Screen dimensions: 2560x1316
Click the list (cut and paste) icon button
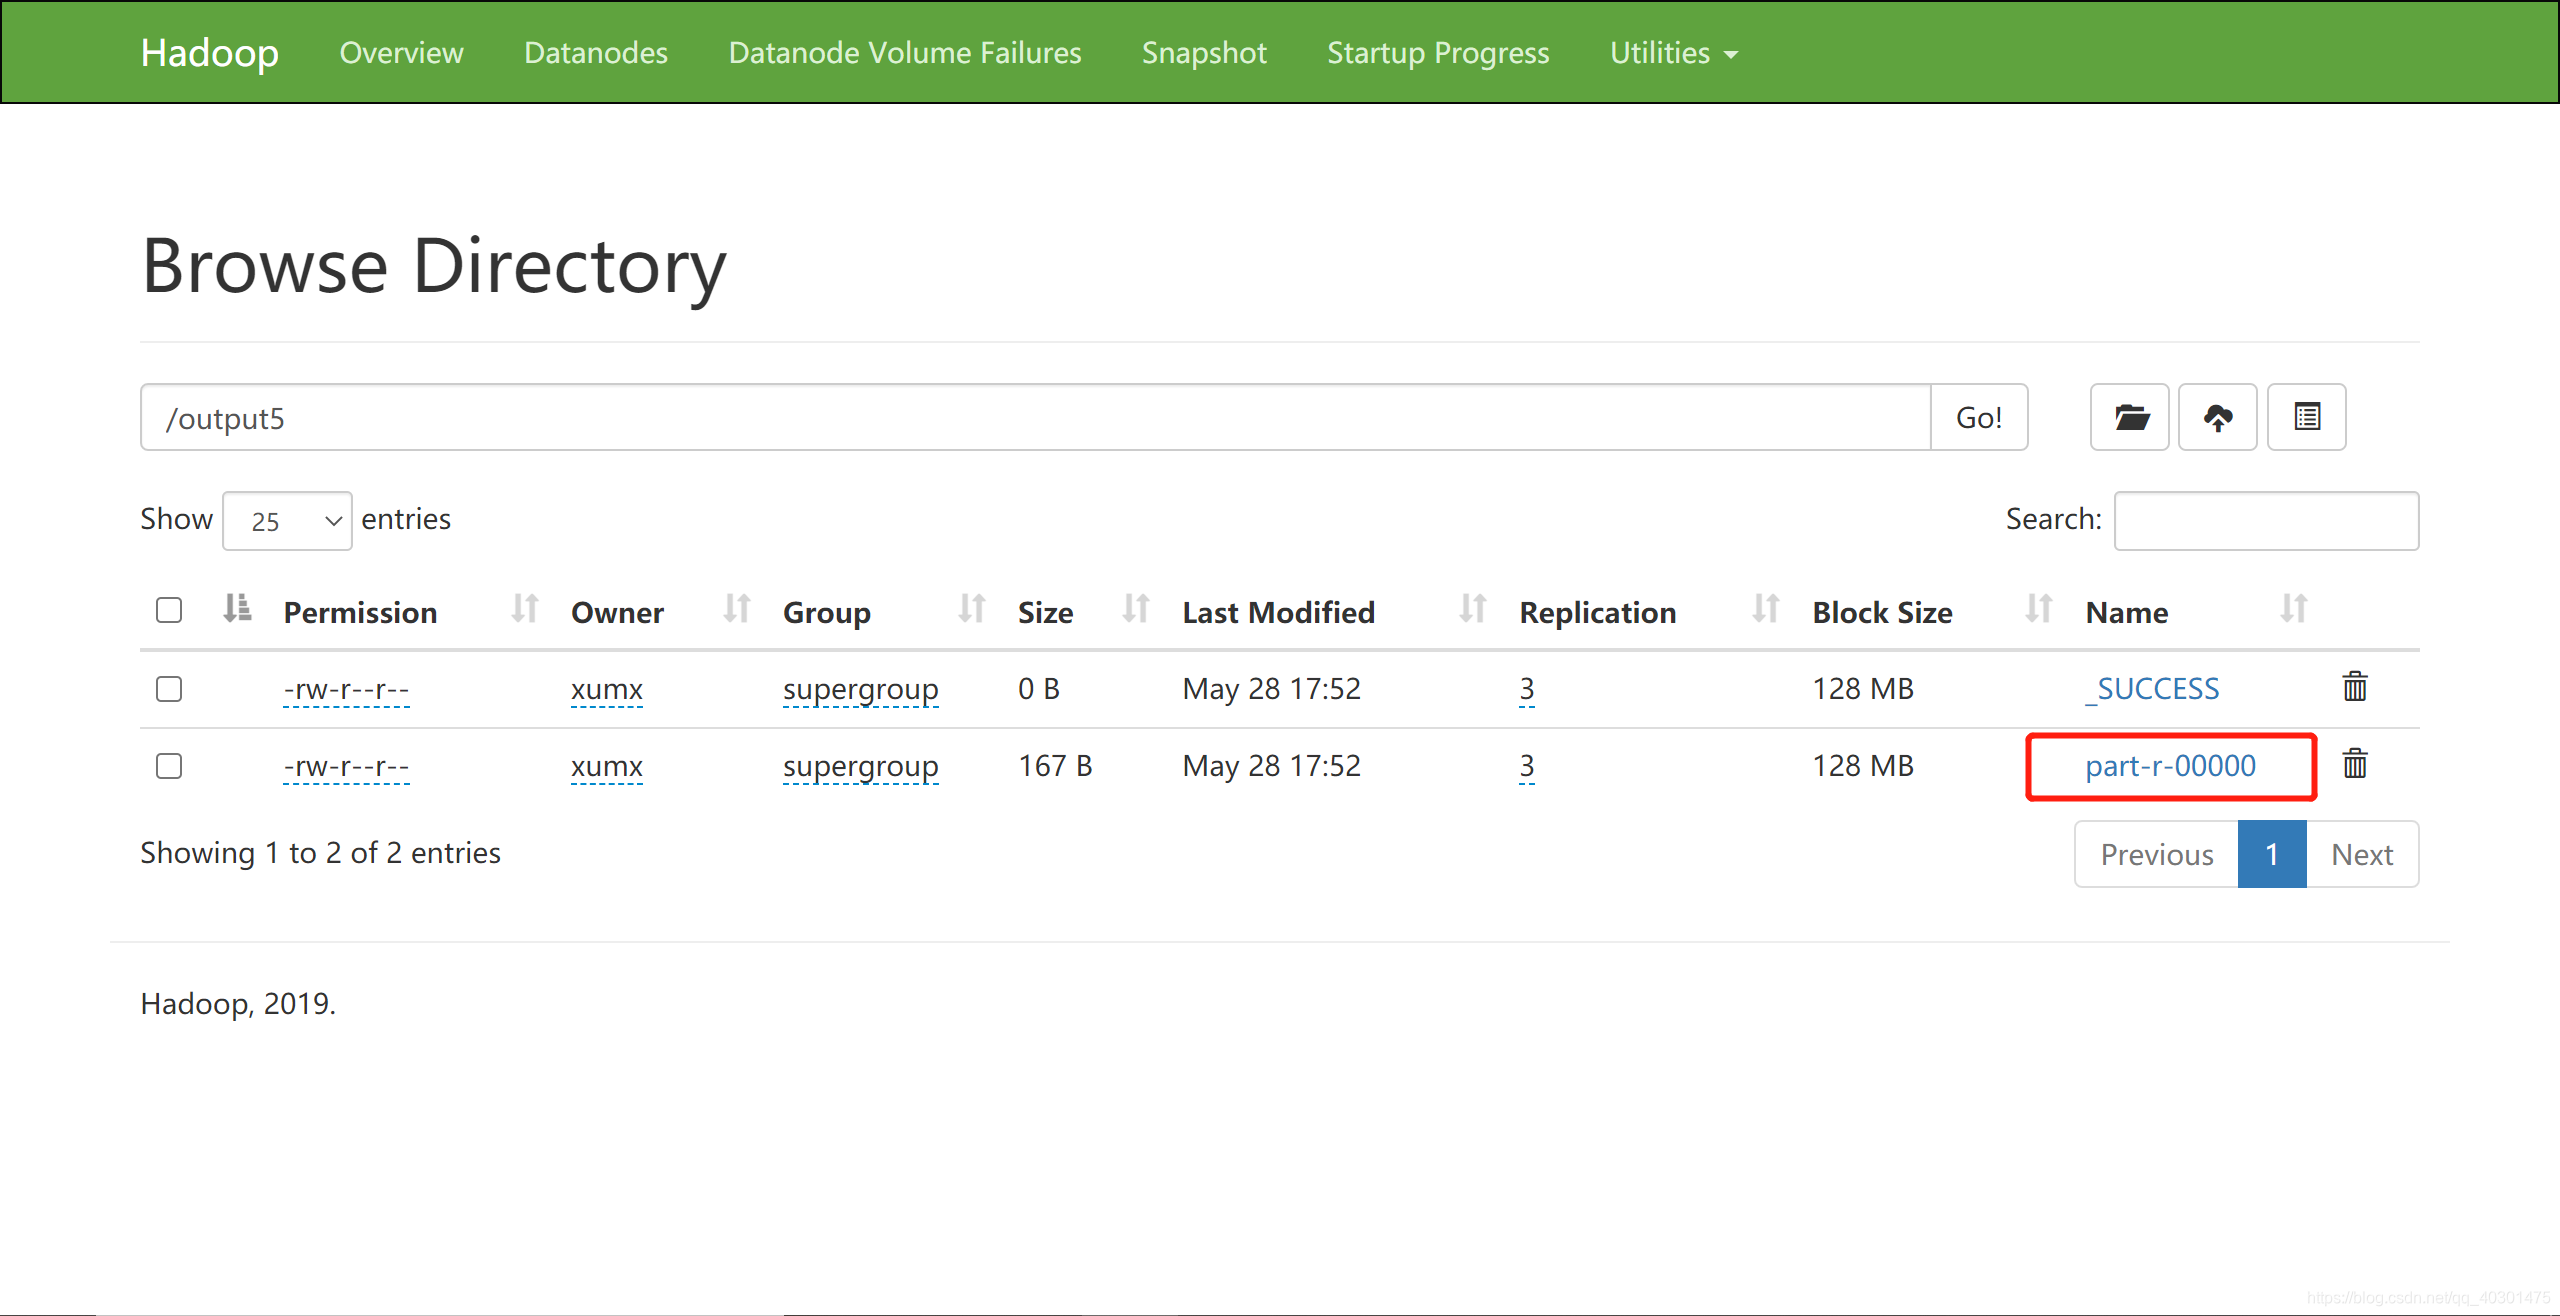[2306, 417]
